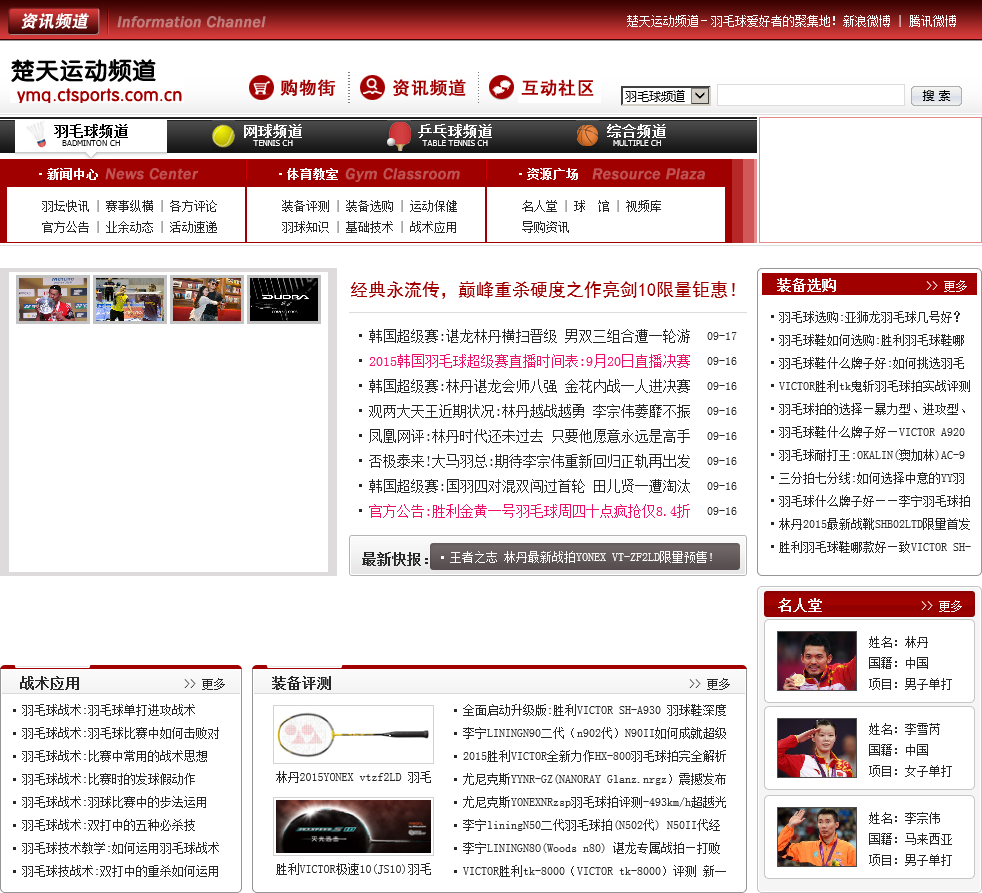Screen dimensions: 982x893
Task: Click the yellow tennis ball icon
Action: pos(223,136)
